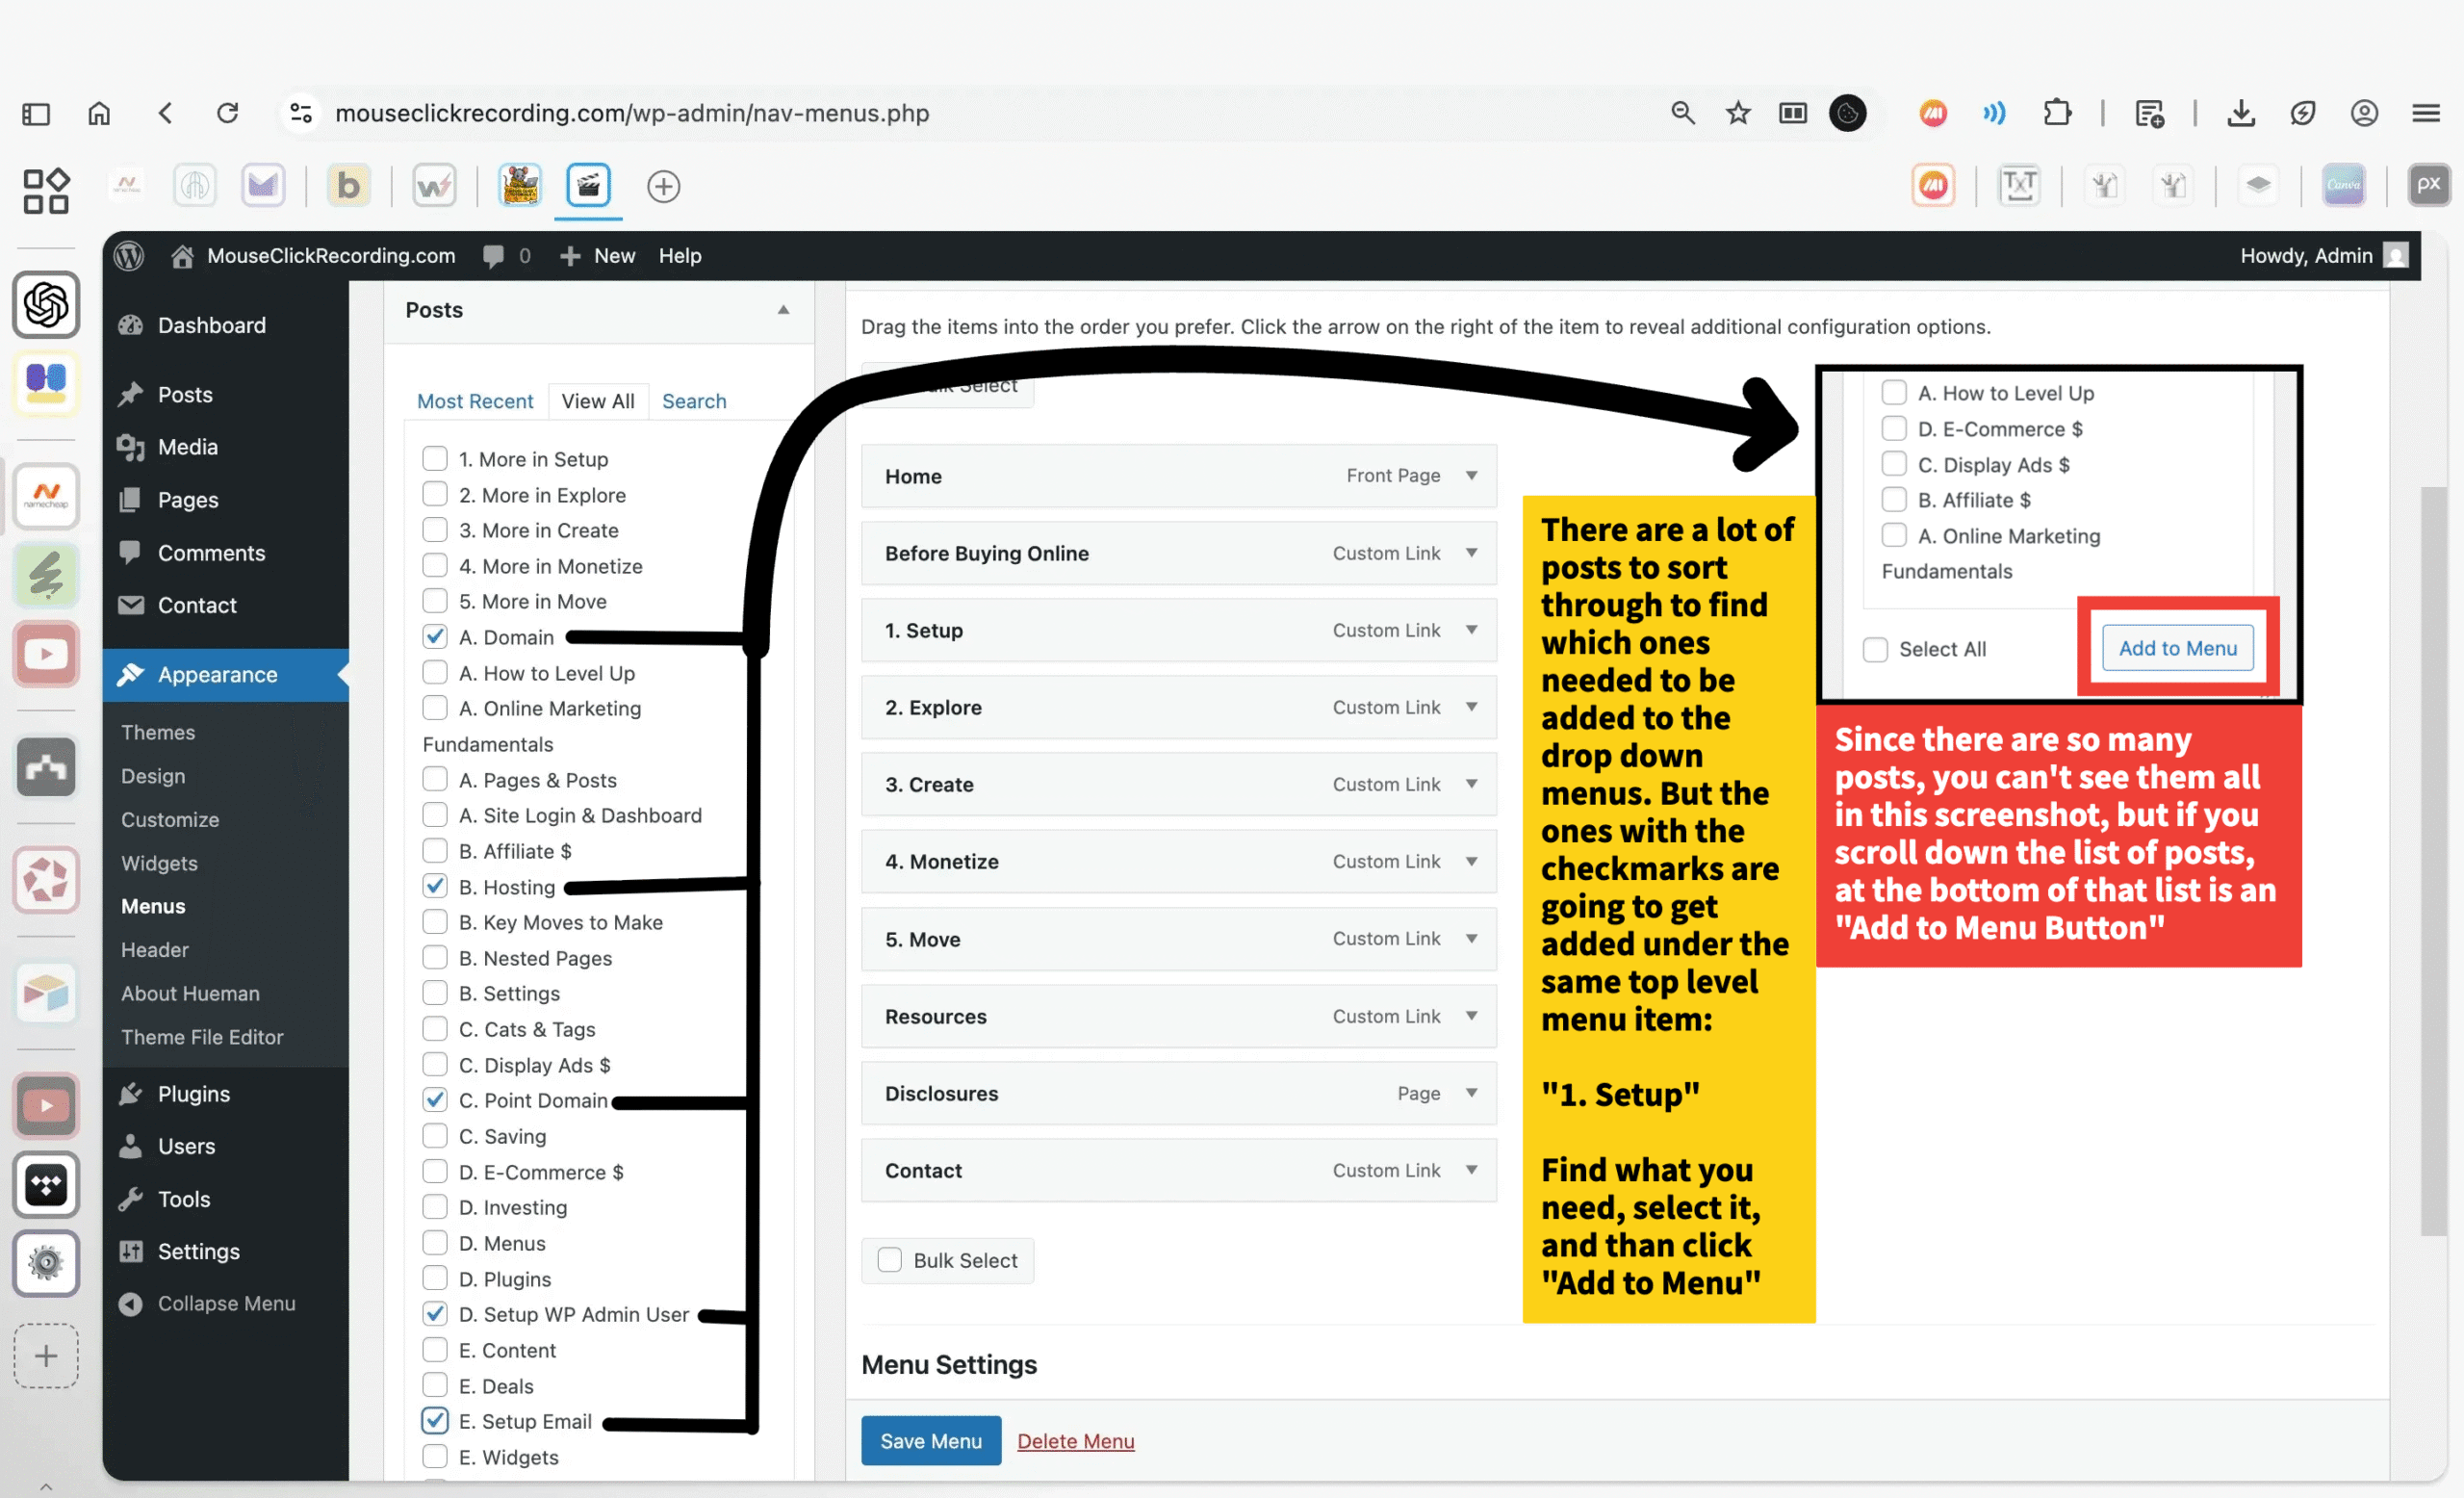Screen dimensions: 2464x1498
Task: Enable the bottom Bulk Select checkbox
Action: [x=889, y=1260]
